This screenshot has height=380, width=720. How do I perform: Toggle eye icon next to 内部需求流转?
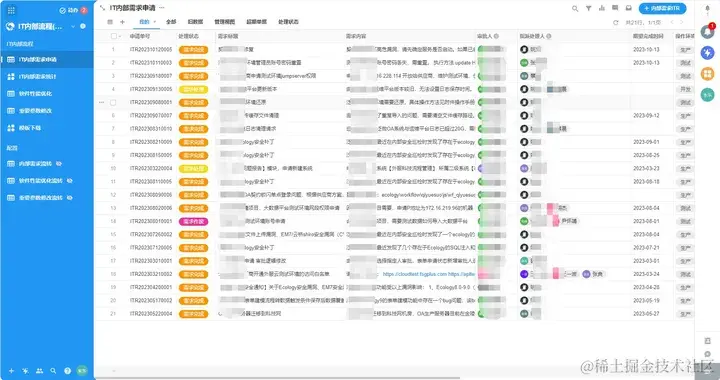59,163
